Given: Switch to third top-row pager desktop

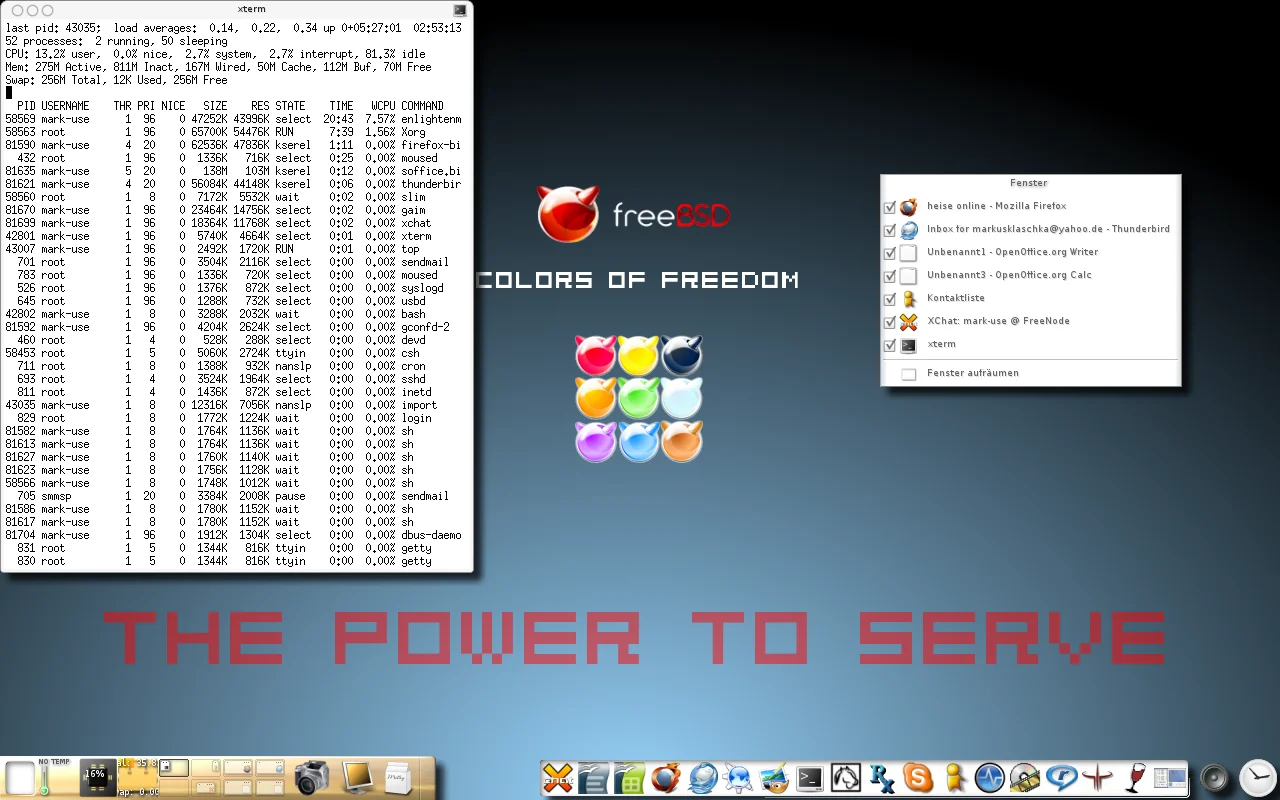Looking at the screenshot, I should (238, 767).
